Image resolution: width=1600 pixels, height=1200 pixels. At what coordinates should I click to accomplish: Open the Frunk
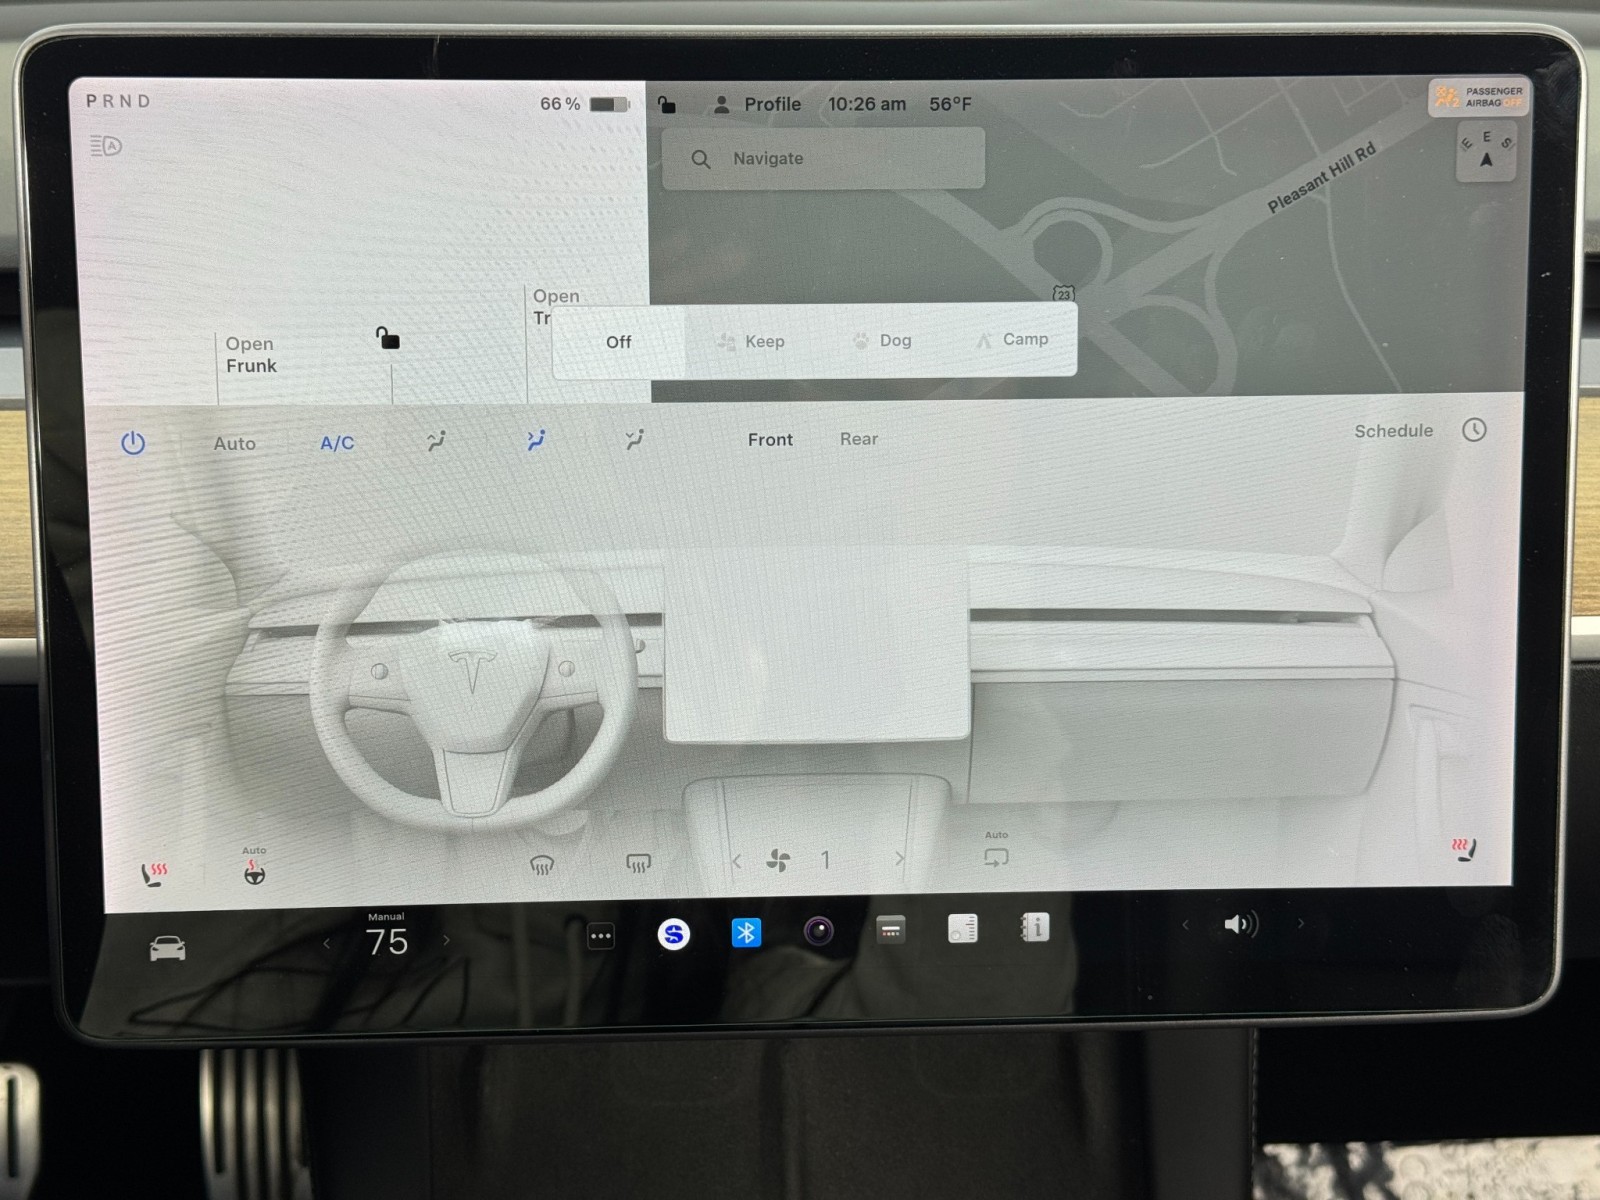tap(251, 355)
